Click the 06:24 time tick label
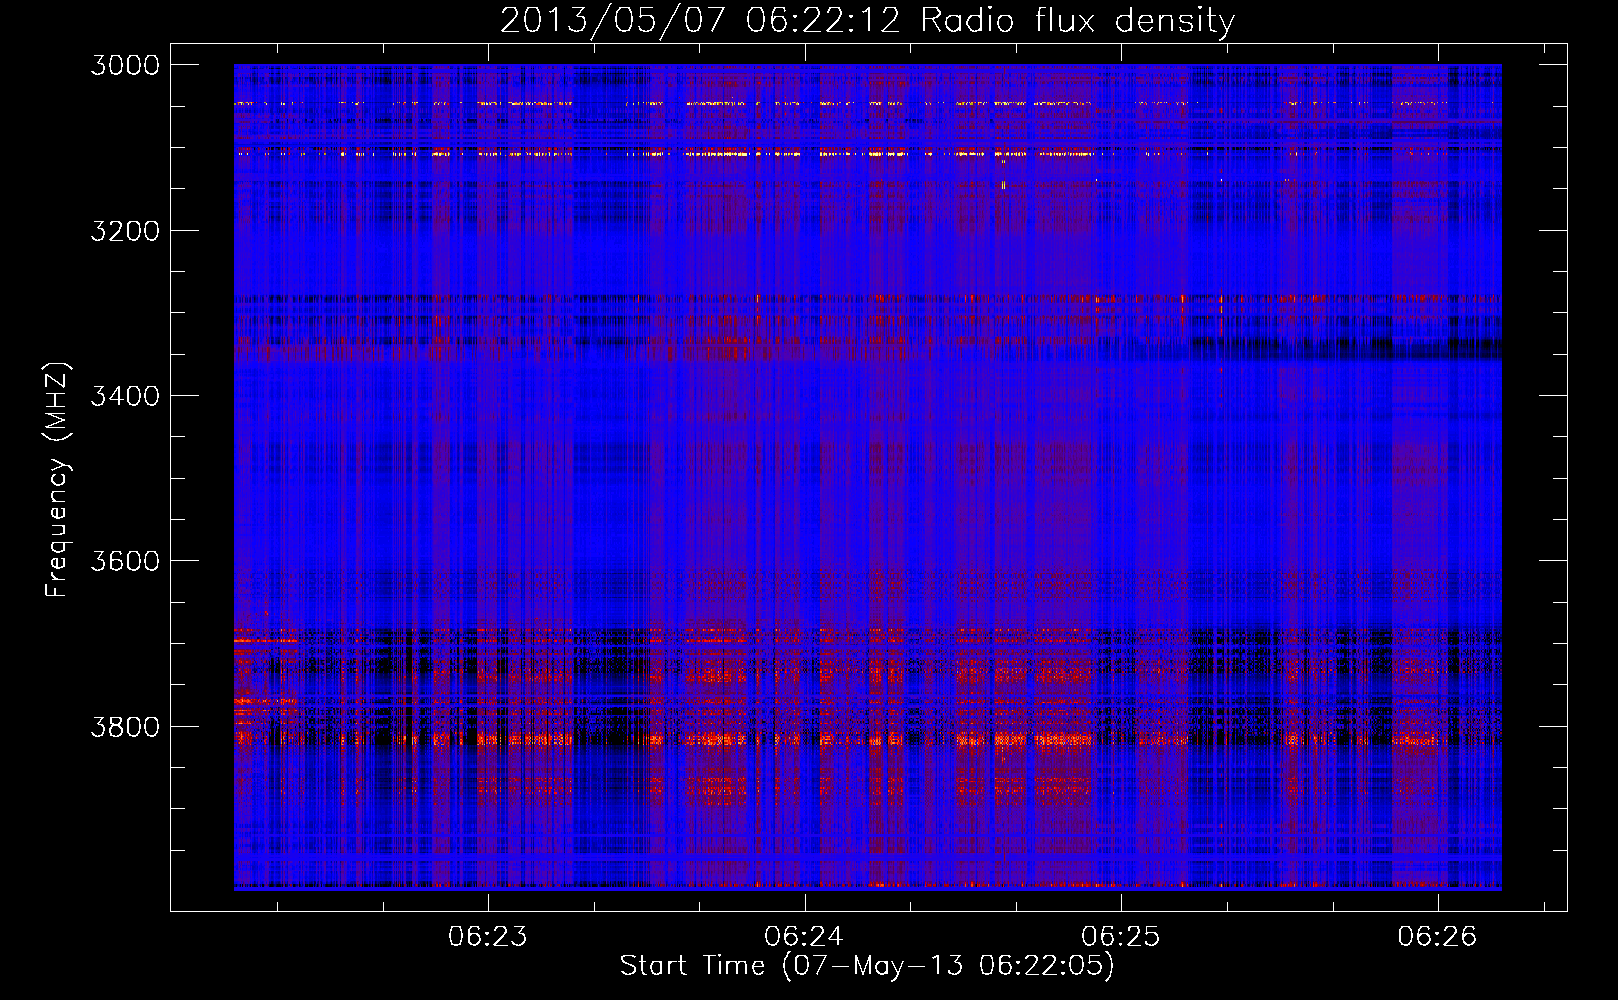 pos(804,936)
